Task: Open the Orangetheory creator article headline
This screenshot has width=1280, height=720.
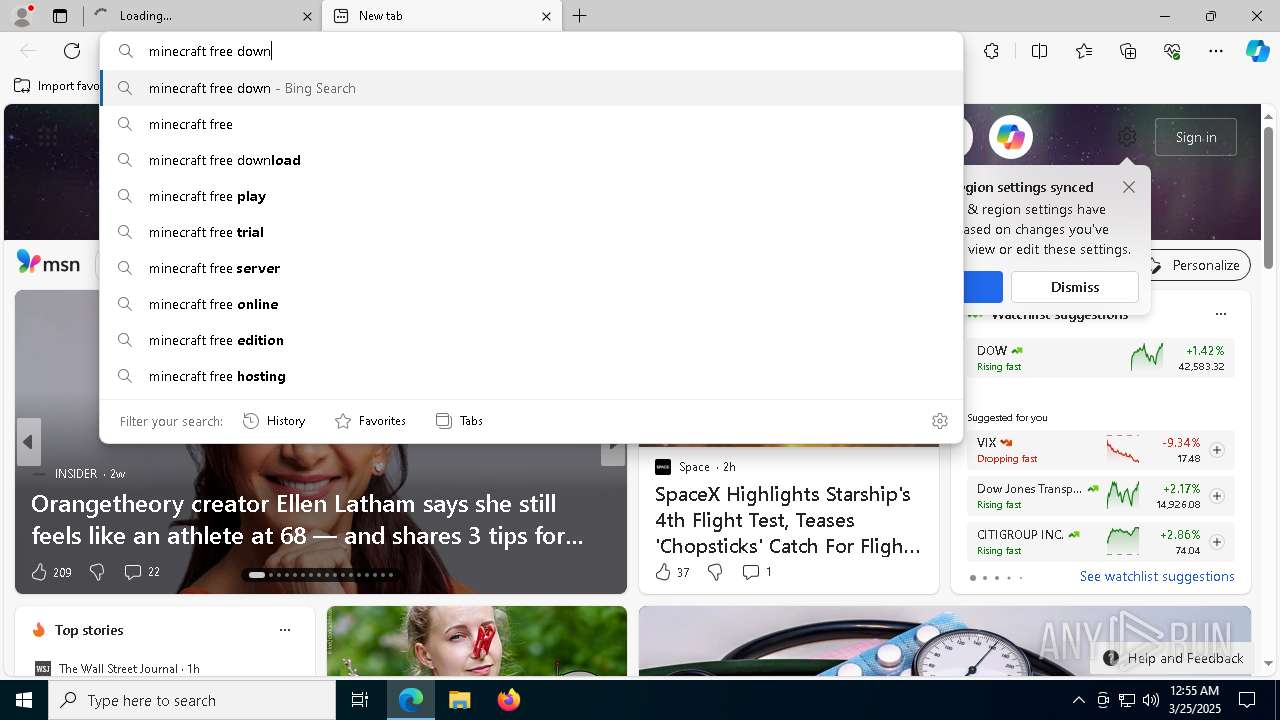Action: pyautogui.click(x=307, y=519)
